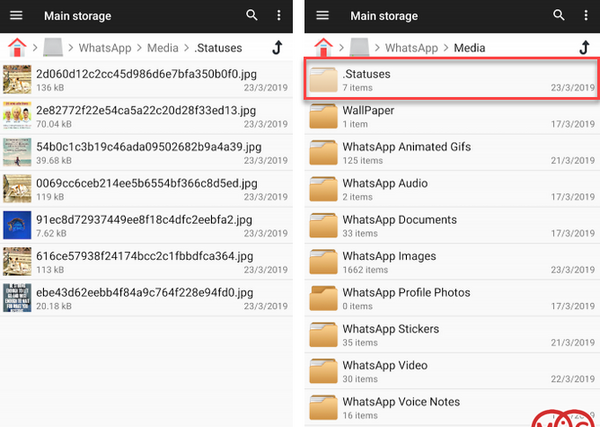Select file name 54b0c1c3b19c46ada09502682b9a4a39.jpg
The width and height of the screenshot is (600, 427).
(x=149, y=147)
